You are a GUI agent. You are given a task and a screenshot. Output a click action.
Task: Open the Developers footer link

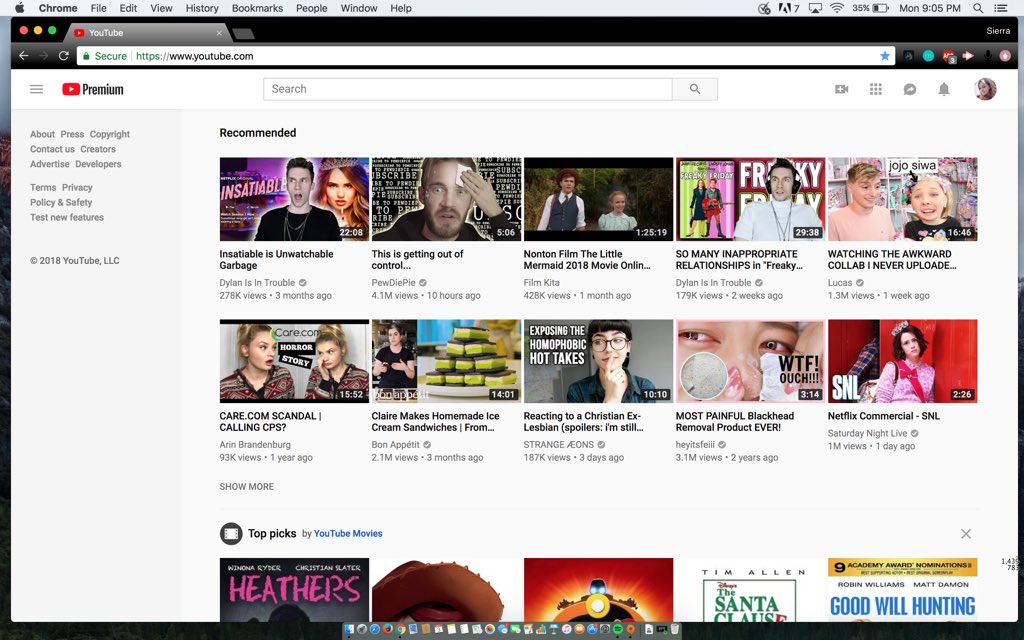pyautogui.click(x=98, y=164)
